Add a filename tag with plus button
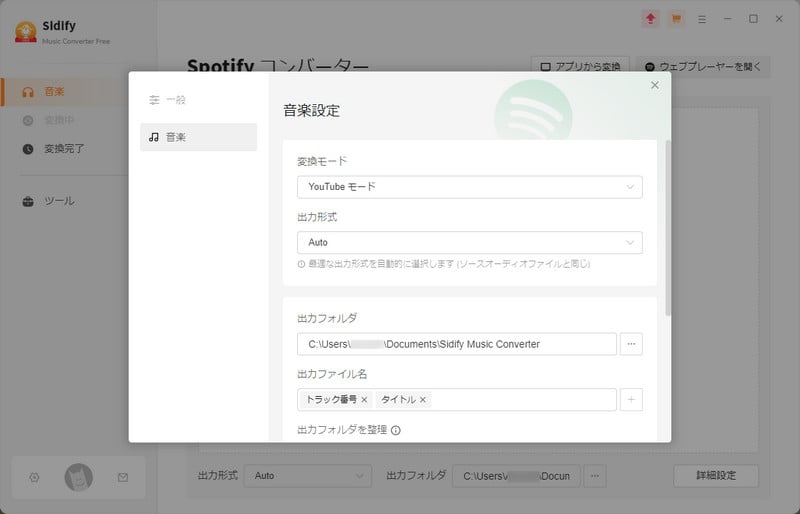 point(631,400)
